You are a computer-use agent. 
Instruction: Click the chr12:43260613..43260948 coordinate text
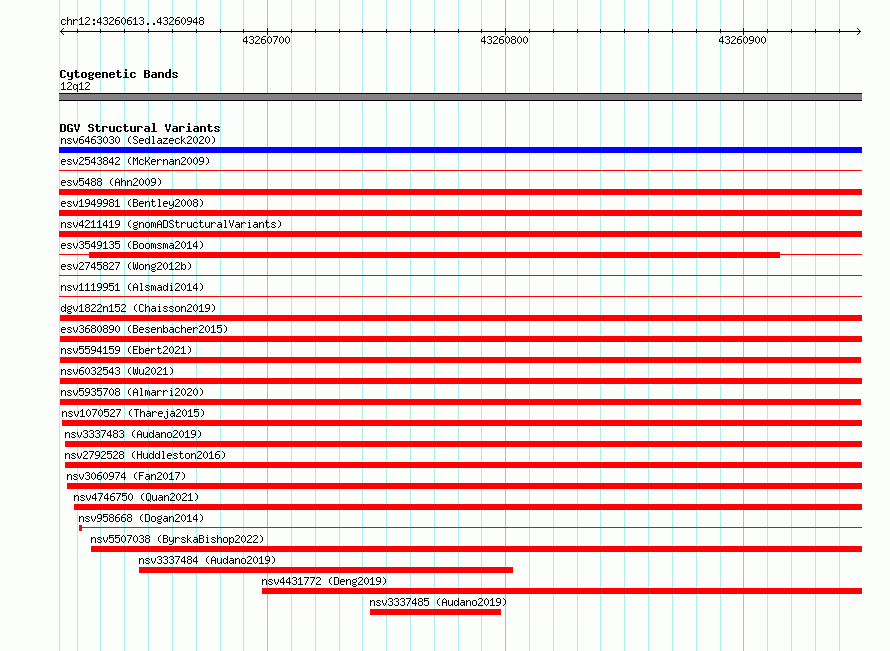click(x=132, y=21)
